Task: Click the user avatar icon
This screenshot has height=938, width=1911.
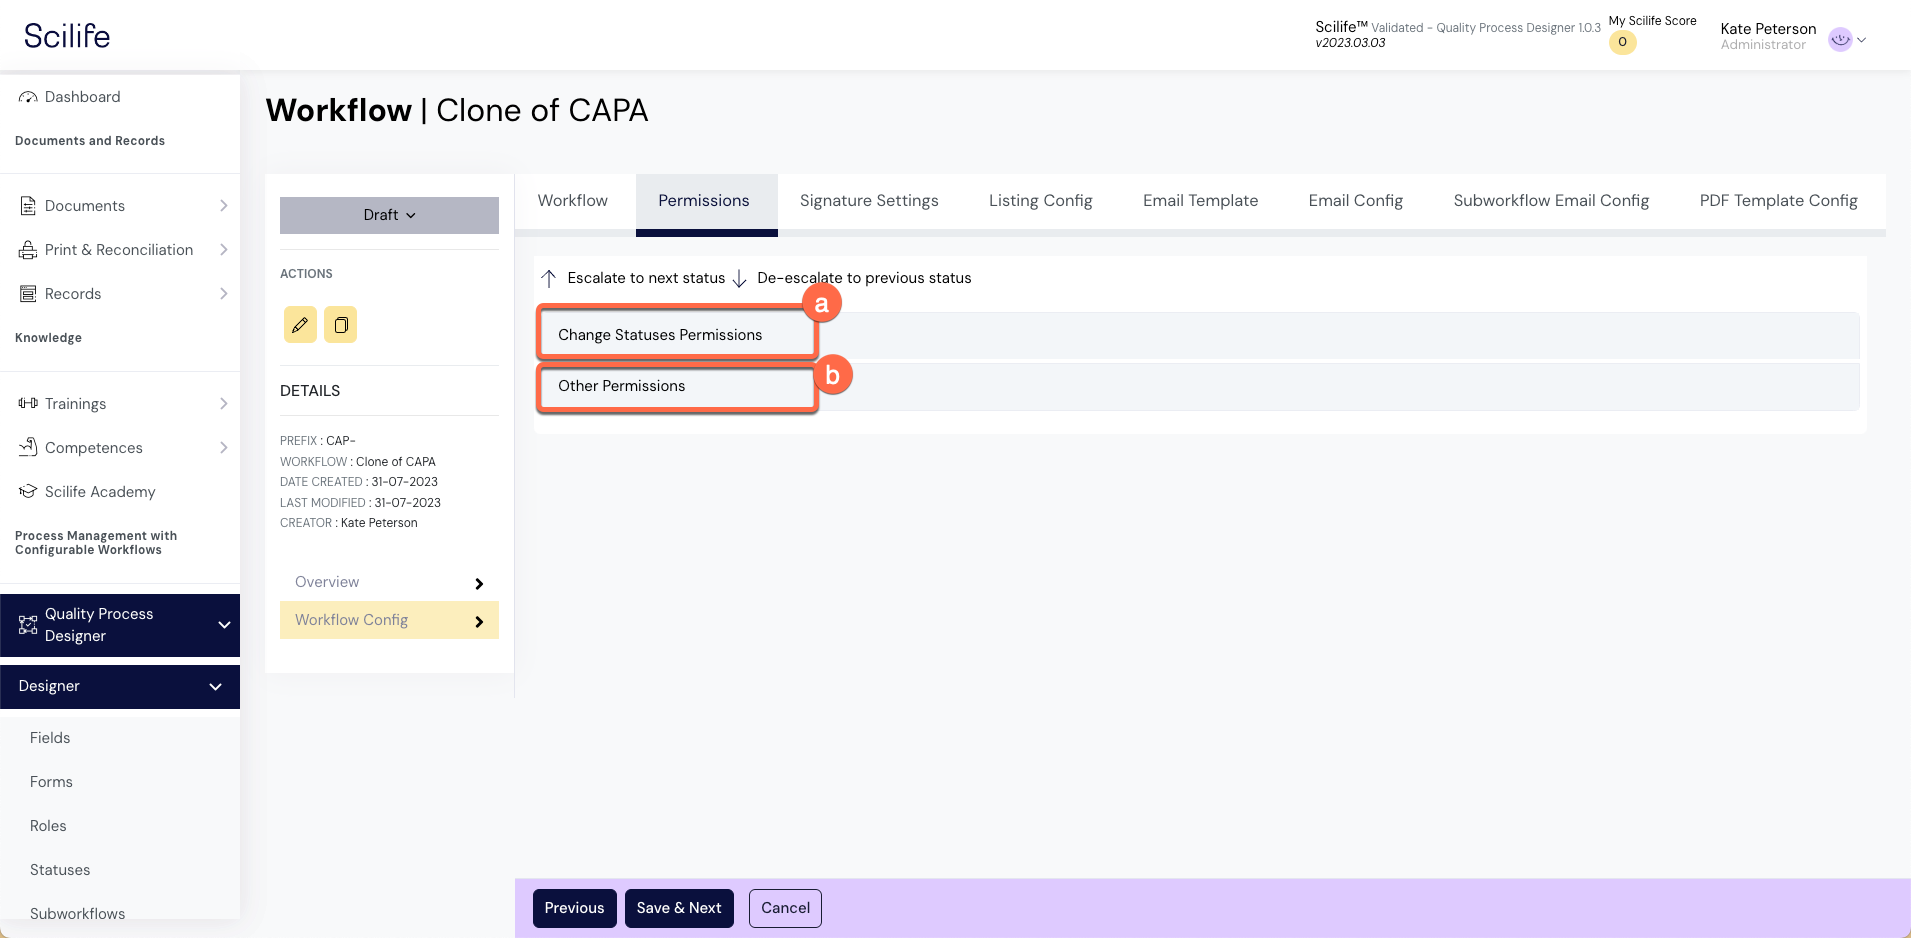Action: (x=1840, y=39)
